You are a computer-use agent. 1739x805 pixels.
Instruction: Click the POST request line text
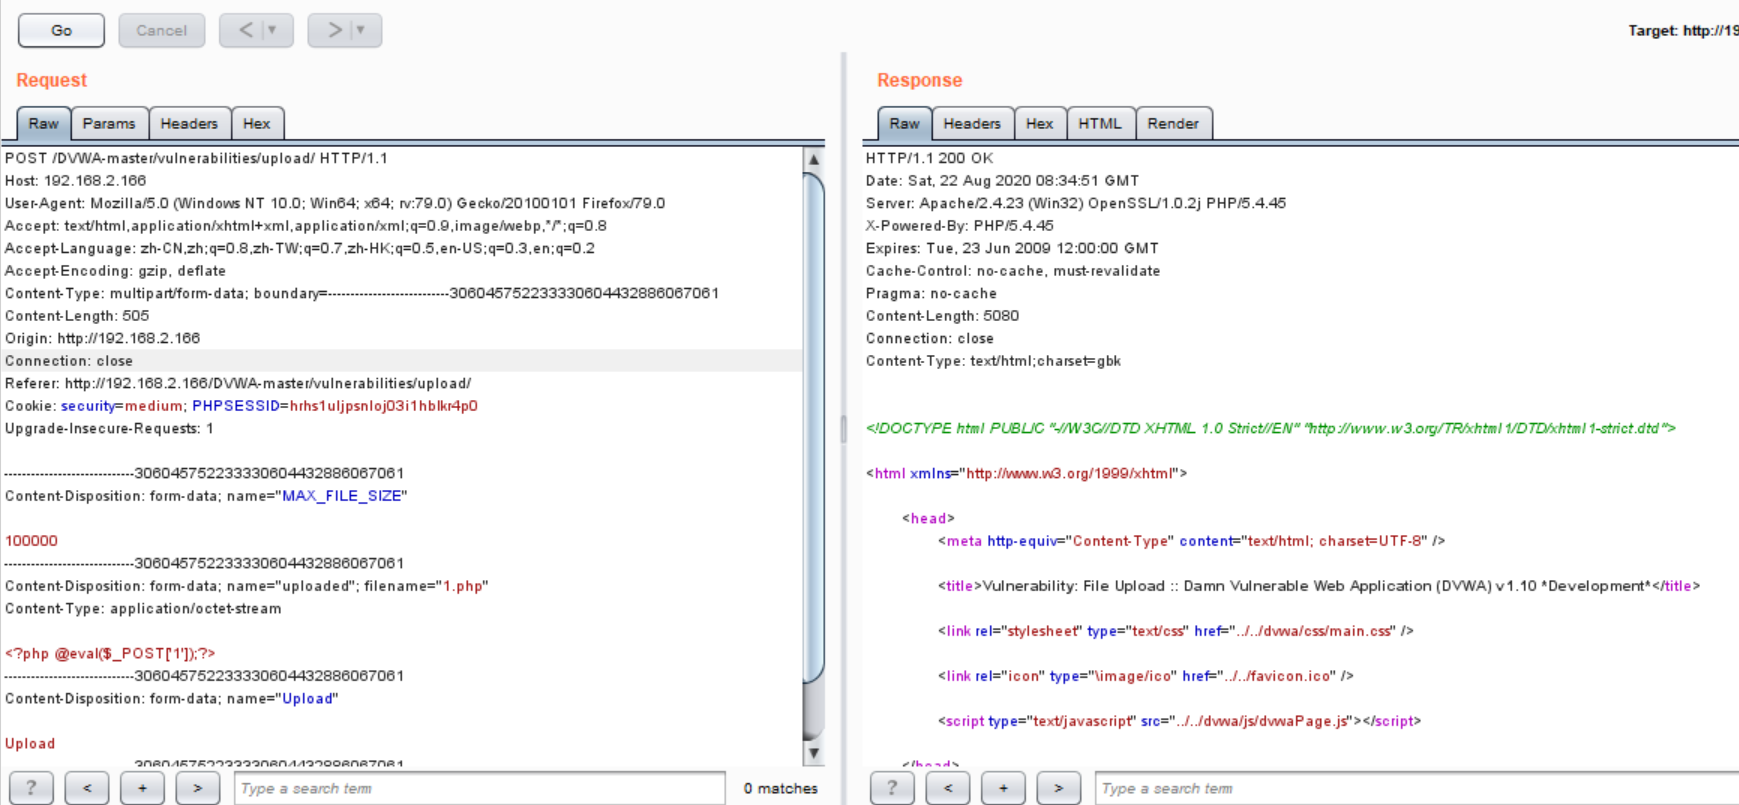coord(196,158)
